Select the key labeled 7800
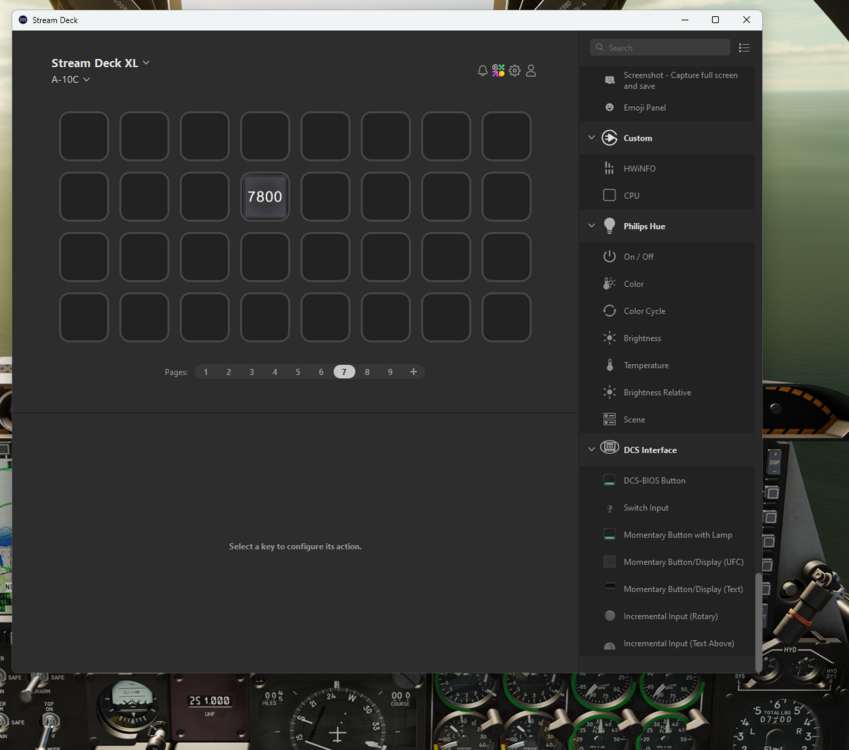Viewport: 849px width, 750px height. (265, 197)
